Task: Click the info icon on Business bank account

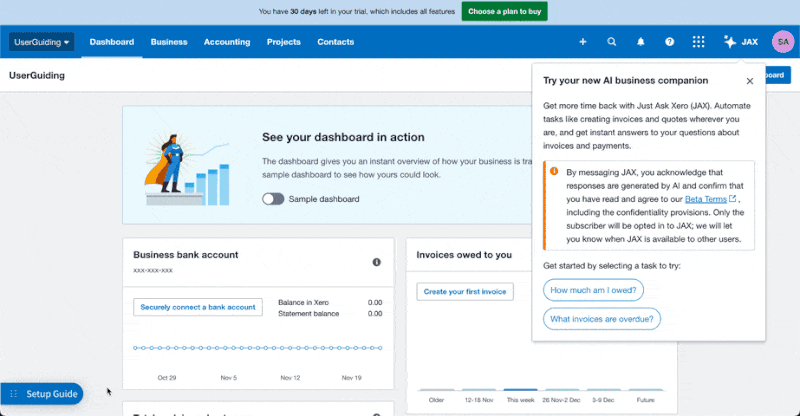Action: click(x=377, y=262)
